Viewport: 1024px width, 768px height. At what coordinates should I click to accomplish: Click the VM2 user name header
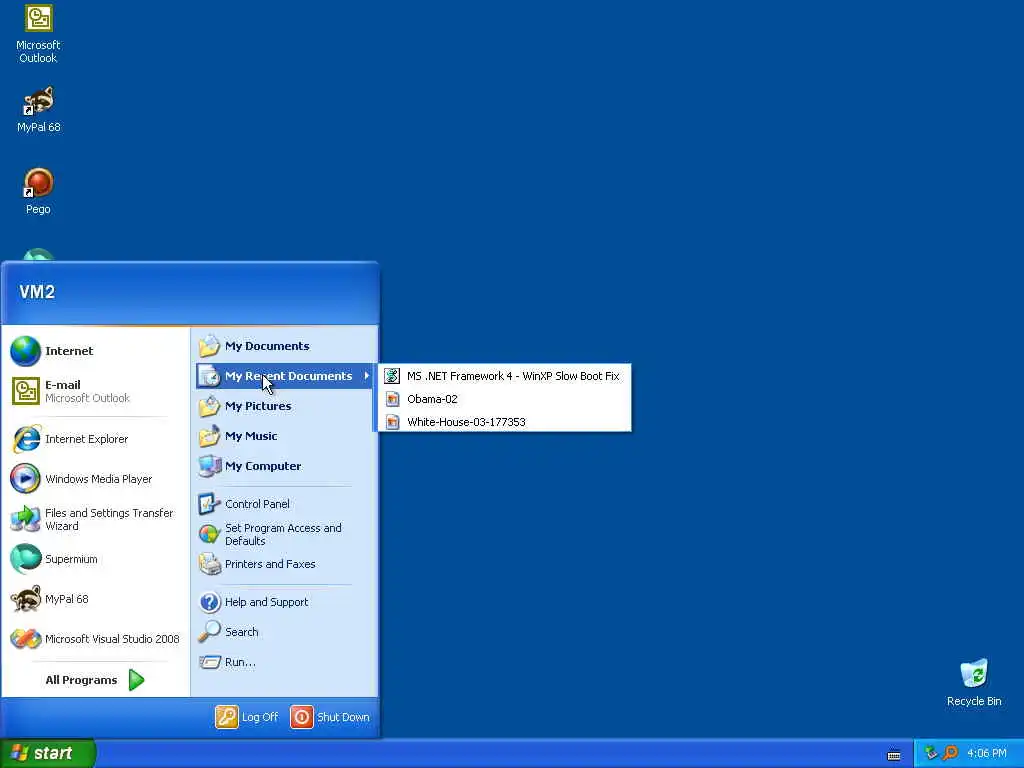coord(37,292)
